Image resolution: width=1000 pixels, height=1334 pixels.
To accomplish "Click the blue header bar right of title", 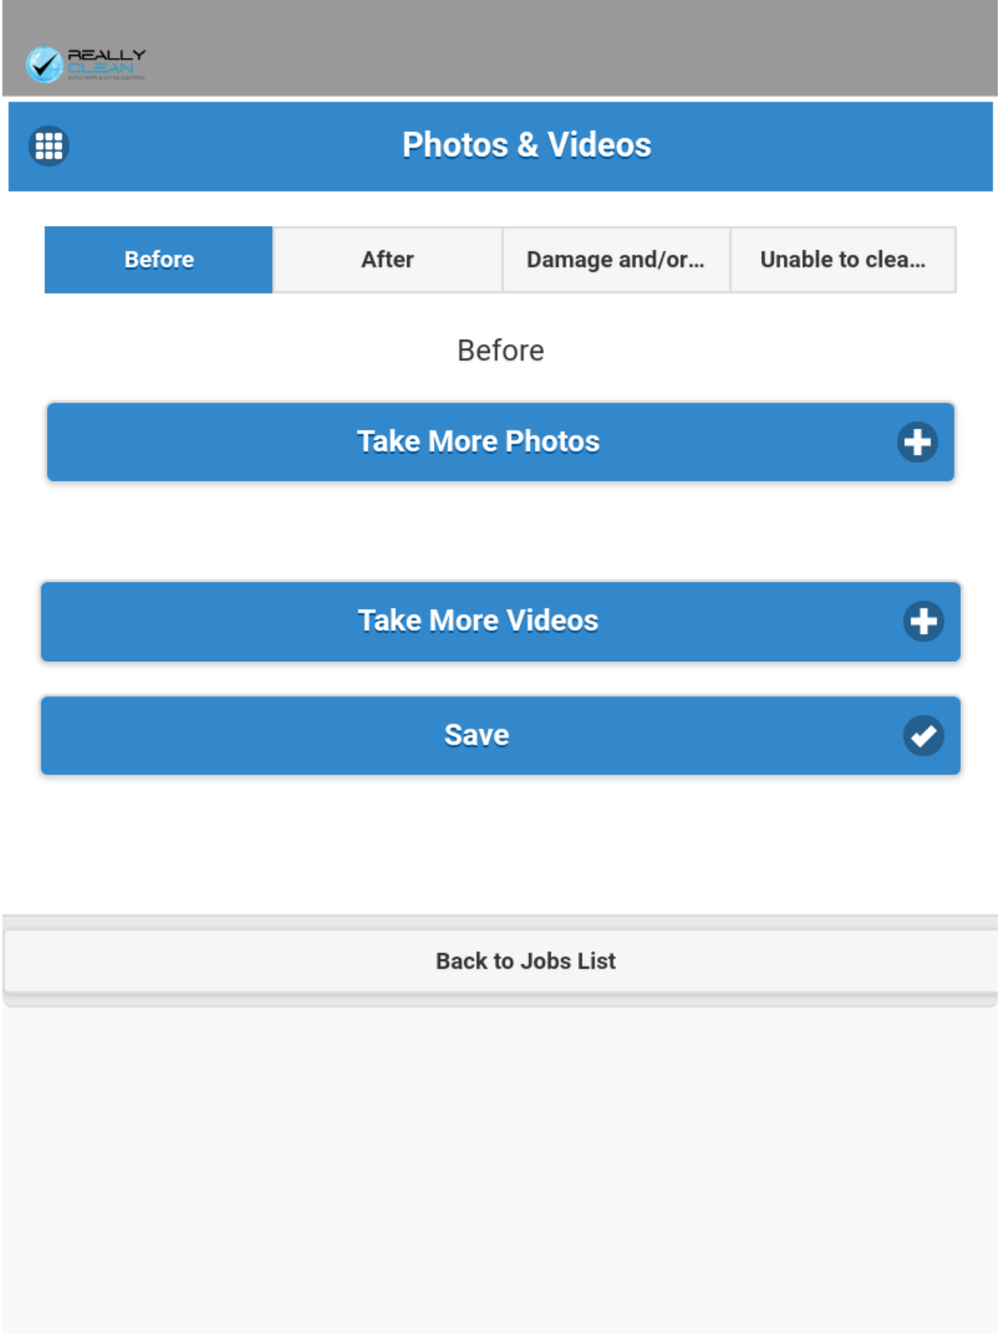I will point(820,146).
